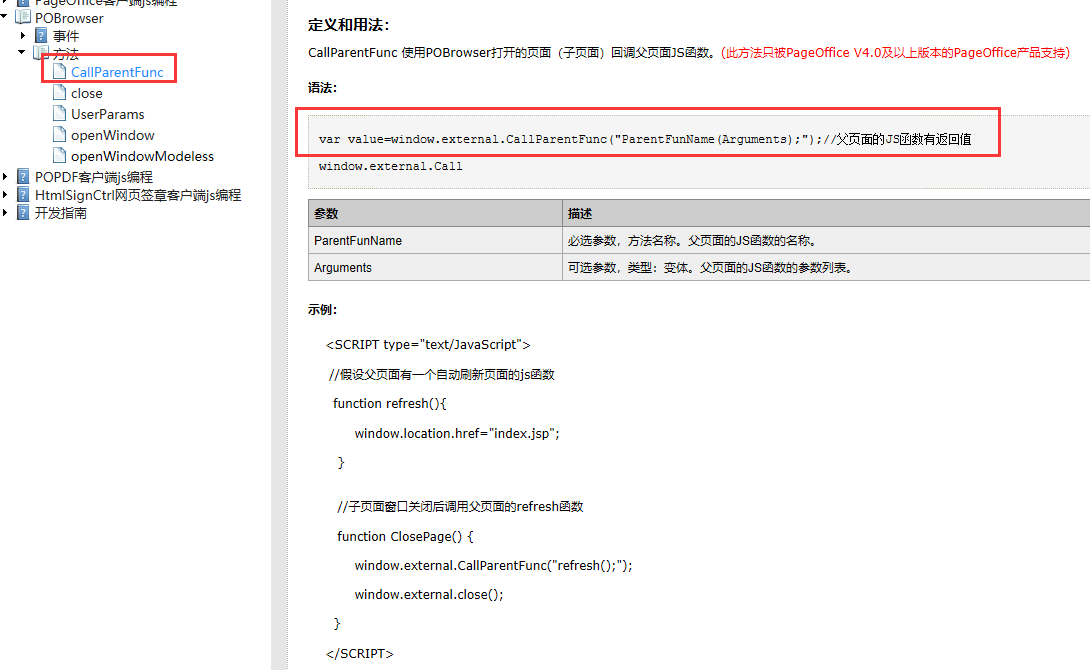Click the 开发指南 book icon
The height and width of the screenshot is (670, 1090).
(x=23, y=213)
